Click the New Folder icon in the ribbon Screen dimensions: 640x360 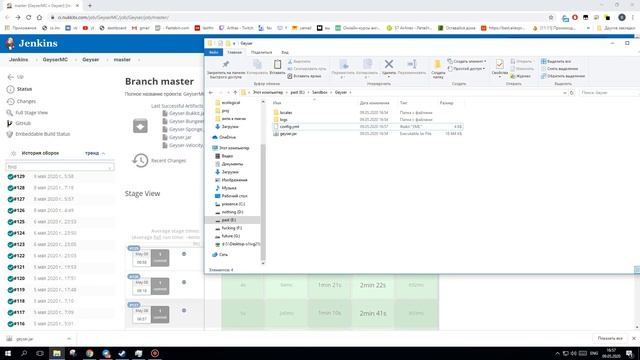438,64
